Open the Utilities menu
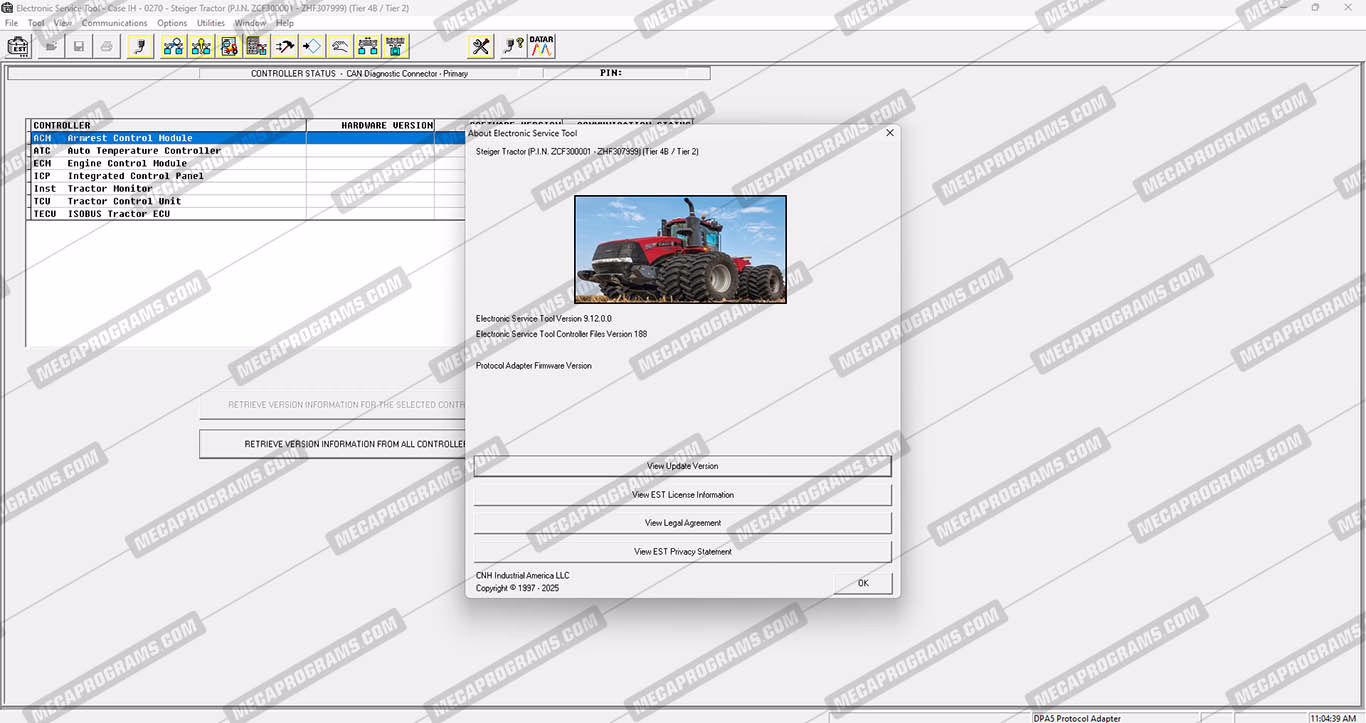The height and width of the screenshot is (723, 1366). pos(211,23)
